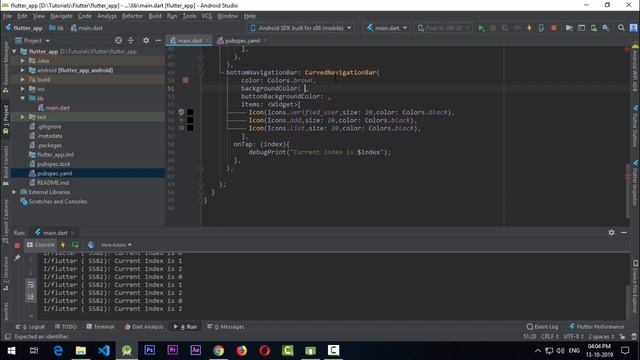
Task: Switch to the pubspec.yaml editor tab
Action: coord(242,41)
